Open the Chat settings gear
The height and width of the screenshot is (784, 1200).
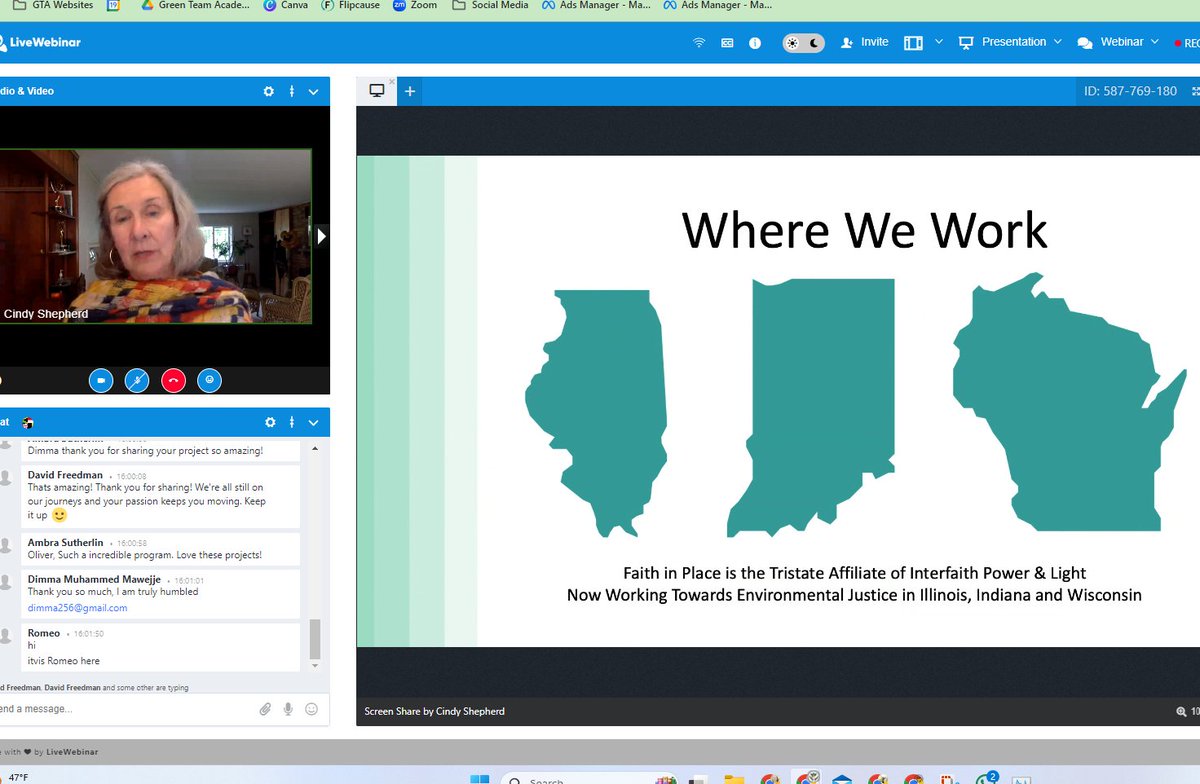pos(268,423)
